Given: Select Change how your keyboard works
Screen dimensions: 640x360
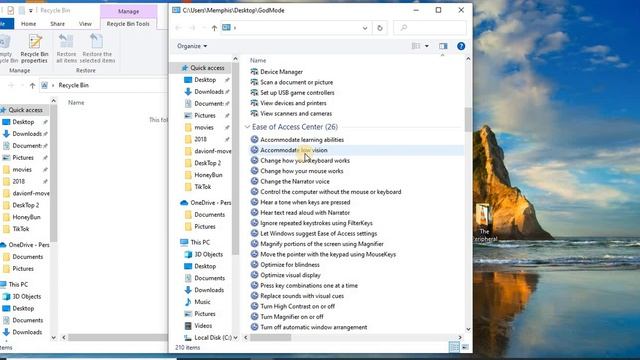Looking at the screenshot, I should click(305, 160).
